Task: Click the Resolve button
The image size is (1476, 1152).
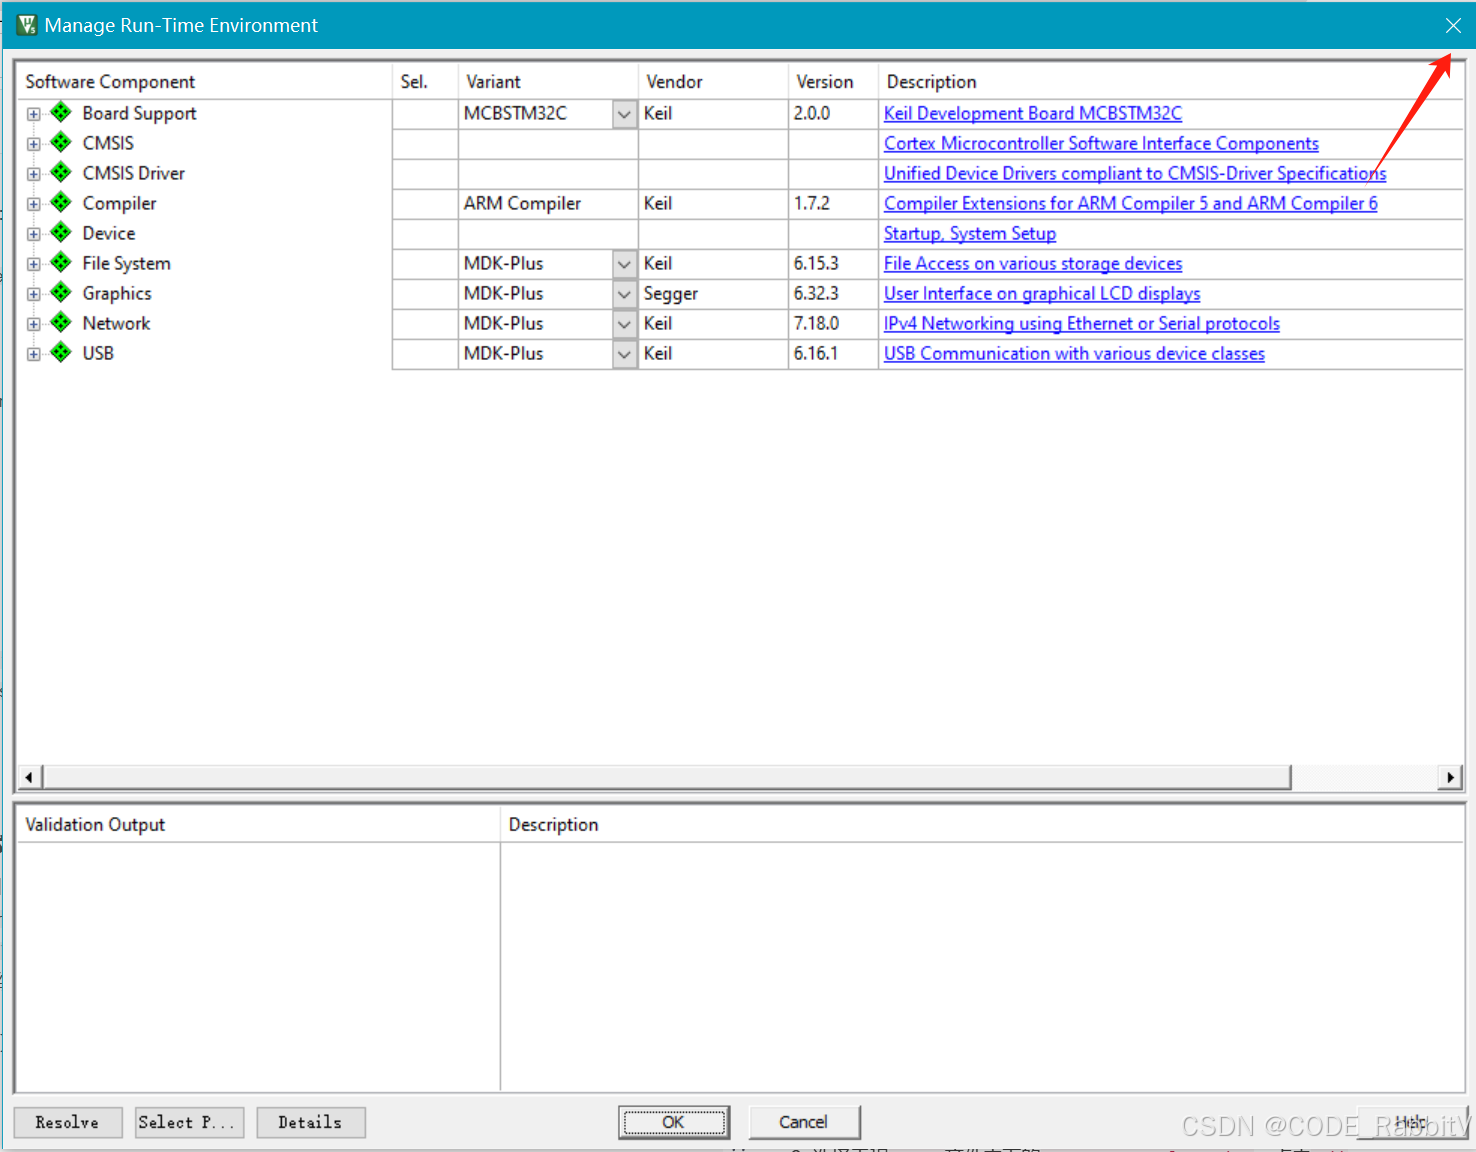Action: click(68, 1122)
